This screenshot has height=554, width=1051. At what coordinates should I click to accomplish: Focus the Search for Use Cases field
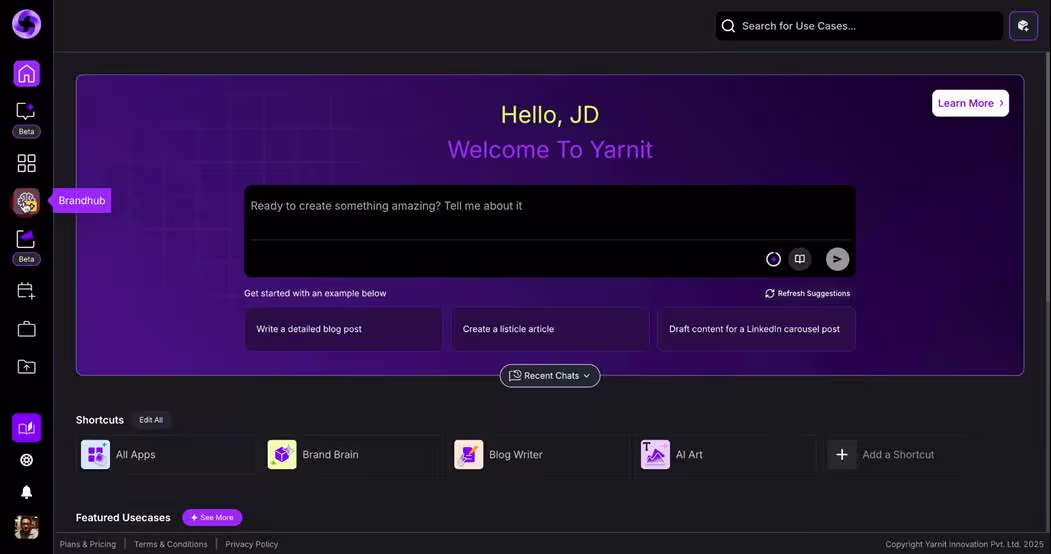[859, 26]
